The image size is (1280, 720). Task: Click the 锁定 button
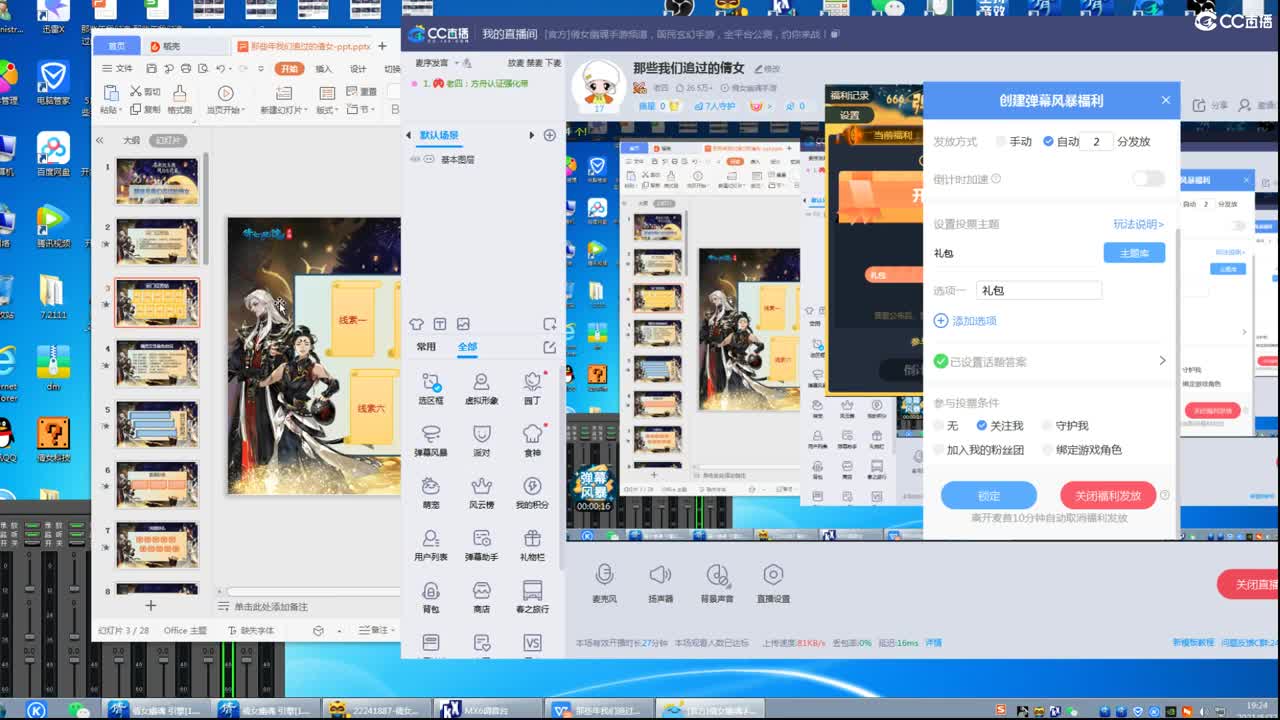[x=989, y=496]
